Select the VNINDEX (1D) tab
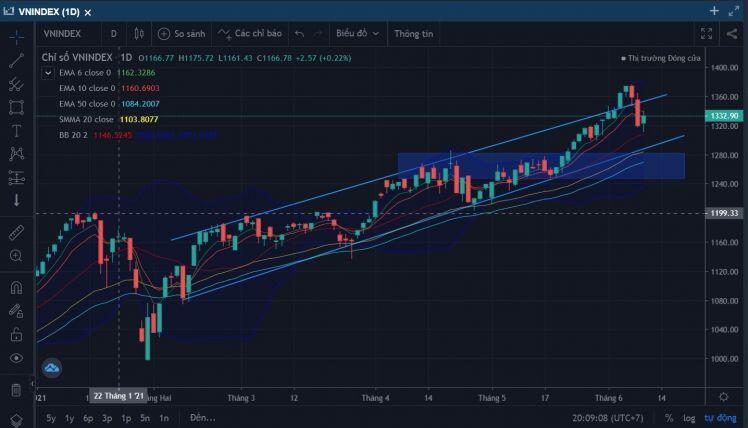Image resolution: width=748 pixels, height=428 pixels. point(49,12)
